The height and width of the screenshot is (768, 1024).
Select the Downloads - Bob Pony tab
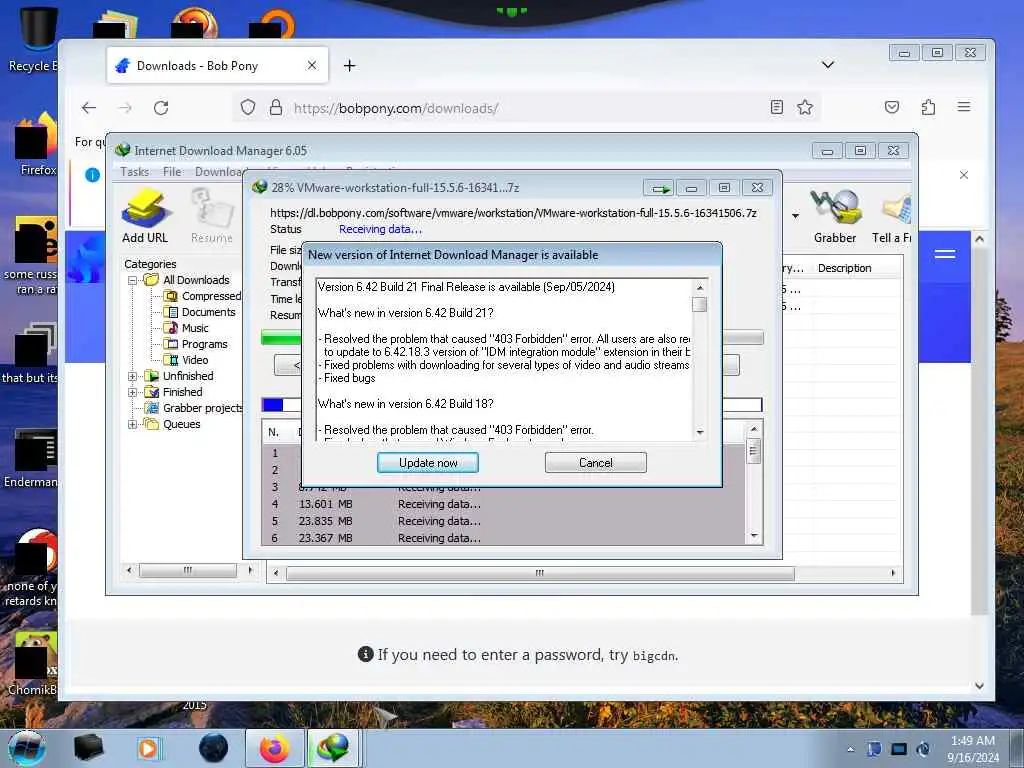217,65
